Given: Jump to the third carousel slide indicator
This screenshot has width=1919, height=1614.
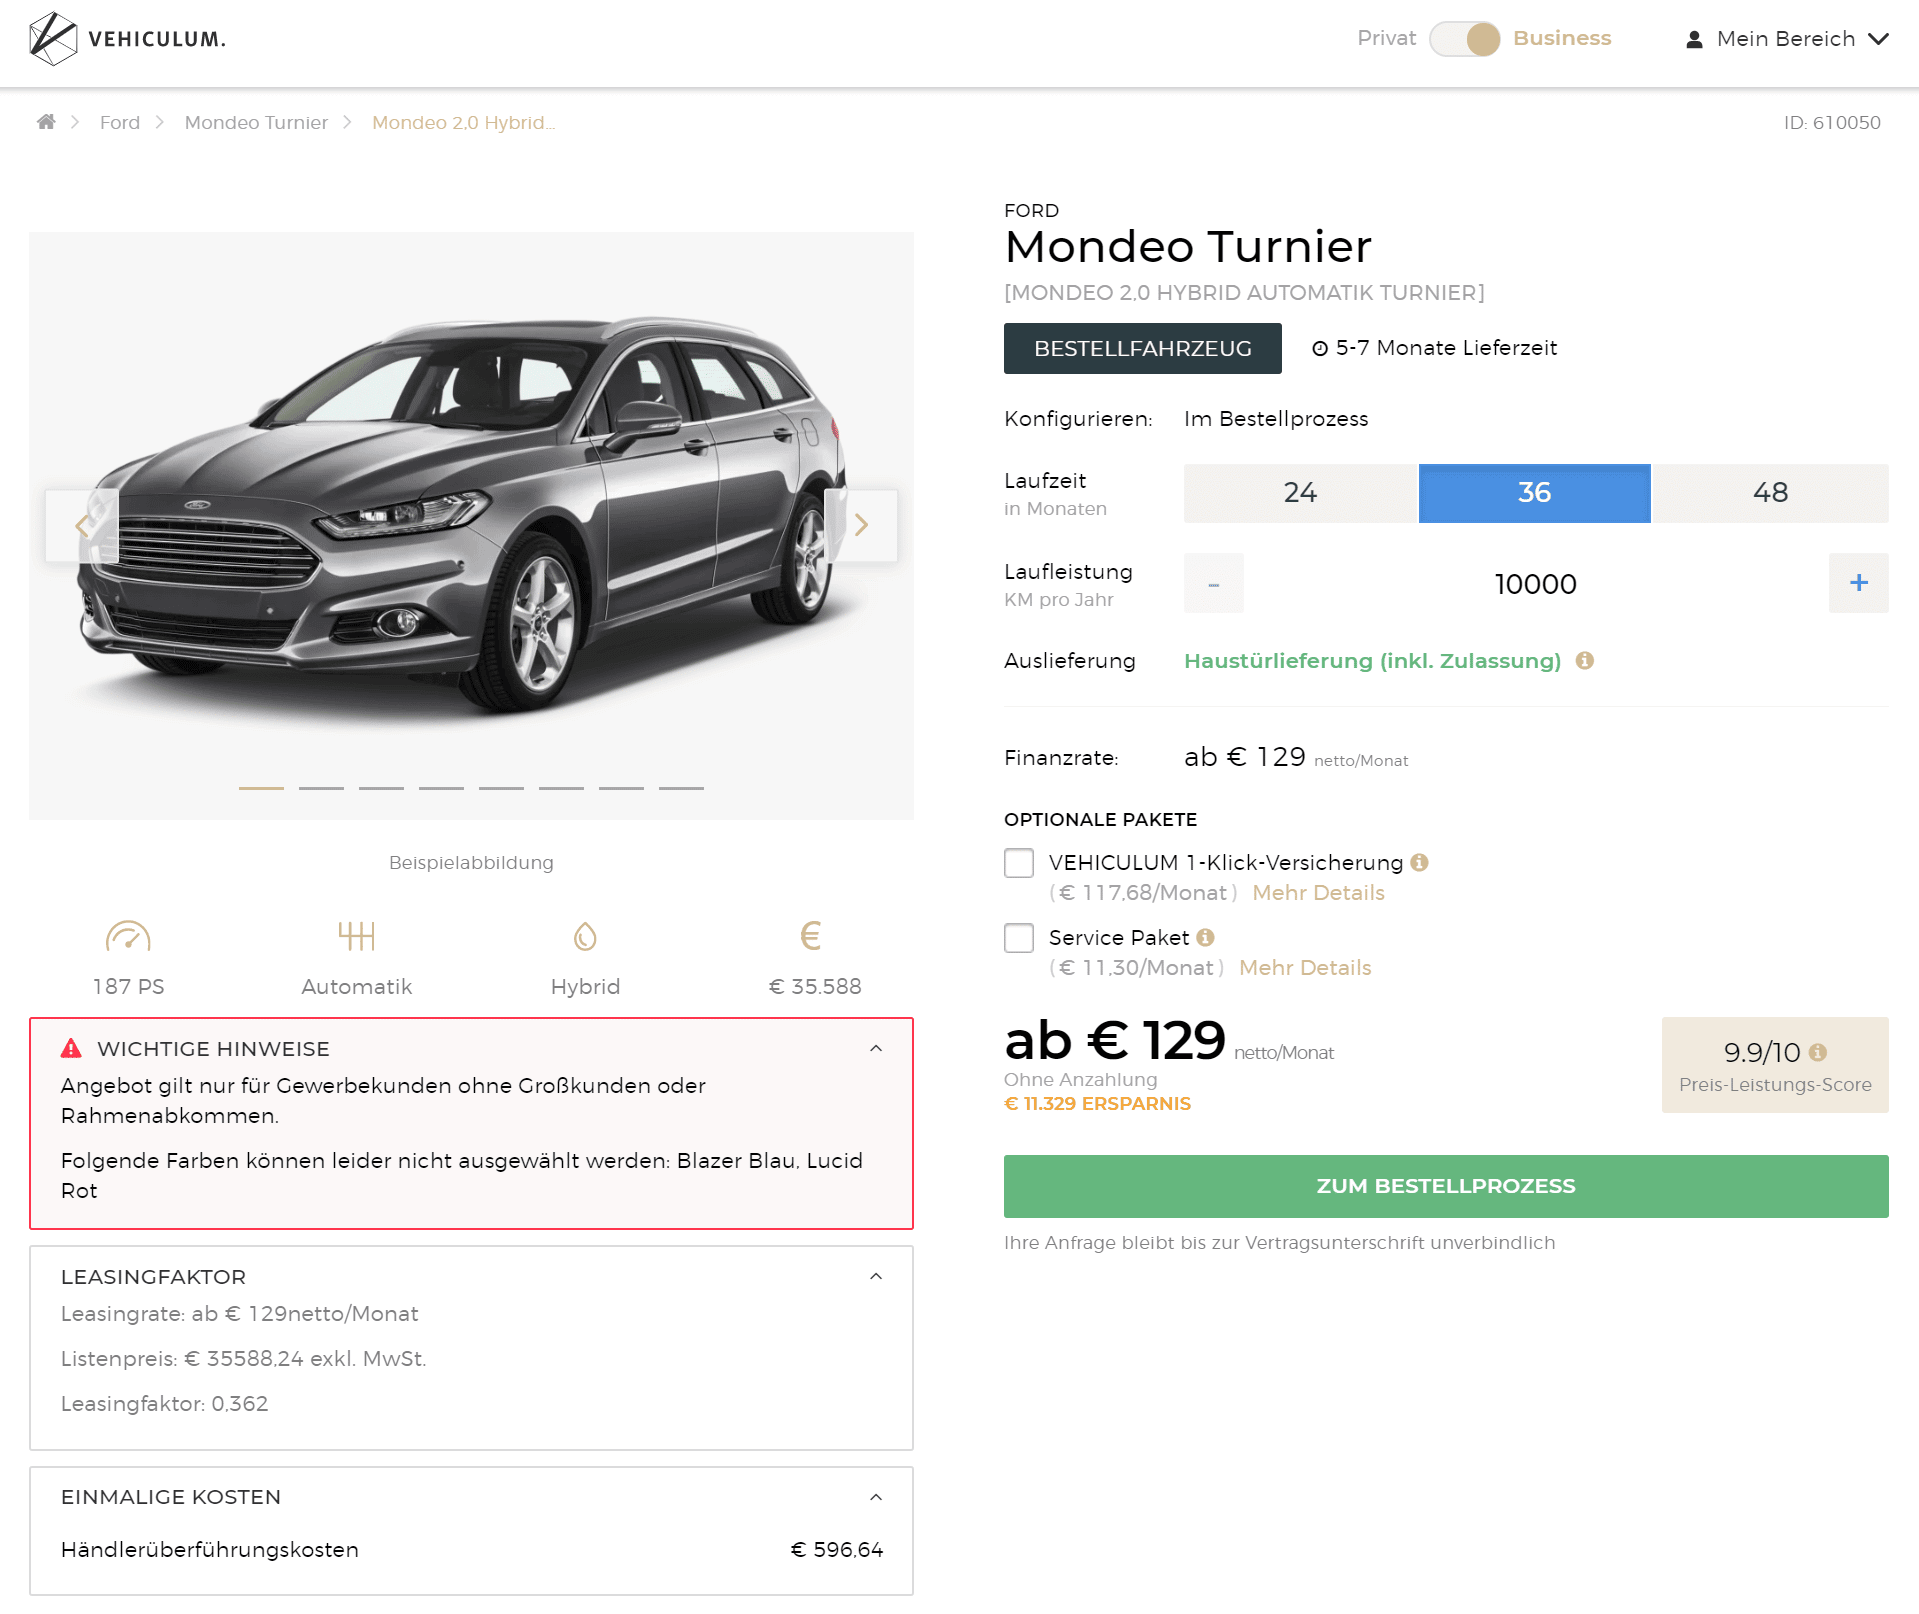Looking at the screenshot, I should point(381,788).
